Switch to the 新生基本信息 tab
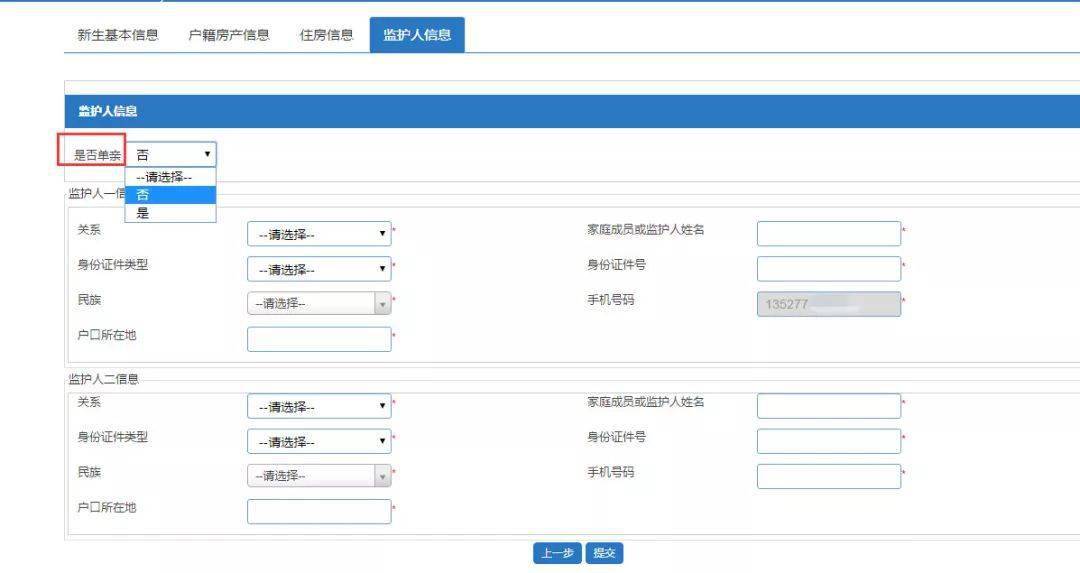 (118, 35)
